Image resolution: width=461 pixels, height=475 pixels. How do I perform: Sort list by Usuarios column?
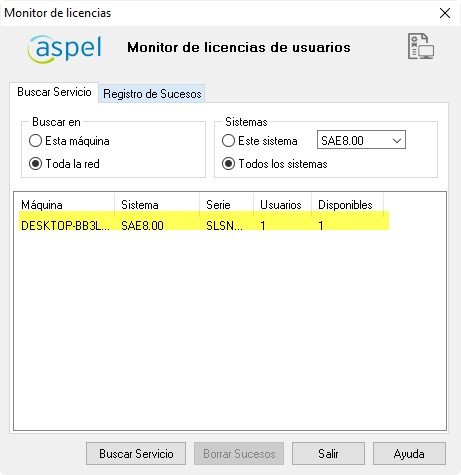pos(282,204)
